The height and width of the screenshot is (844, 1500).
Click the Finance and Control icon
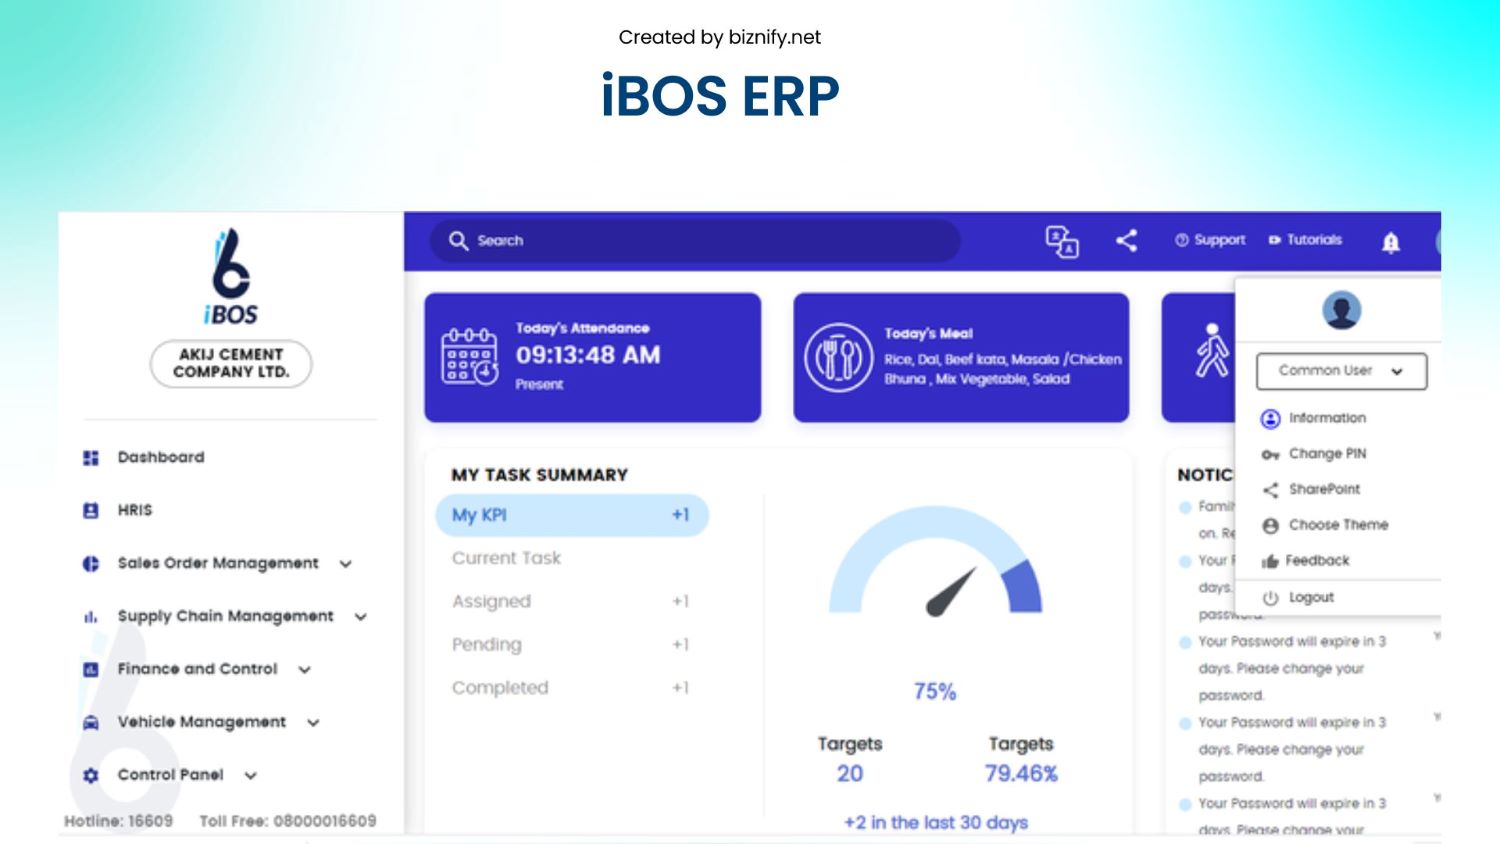tap(91, 669)
